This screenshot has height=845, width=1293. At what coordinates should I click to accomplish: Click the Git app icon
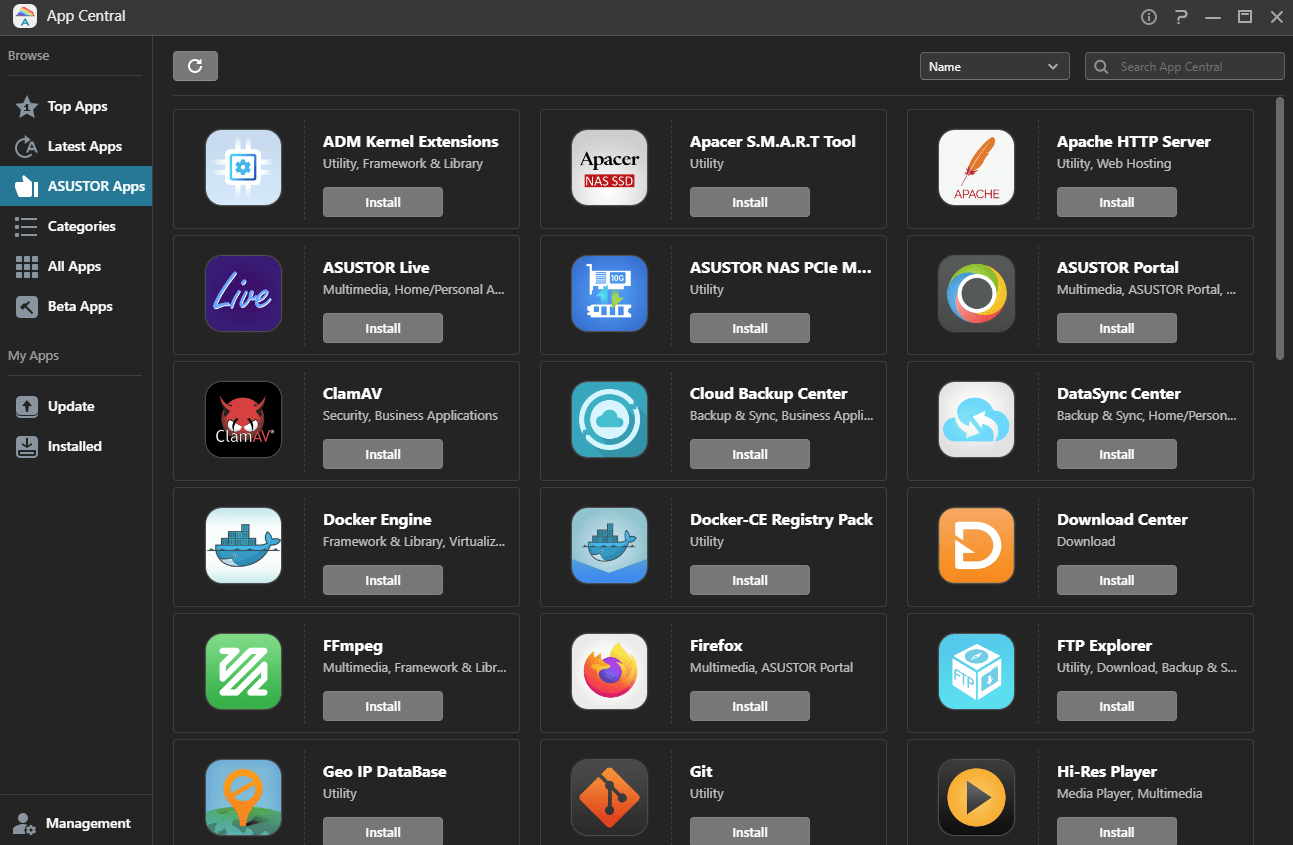point(610,798)
